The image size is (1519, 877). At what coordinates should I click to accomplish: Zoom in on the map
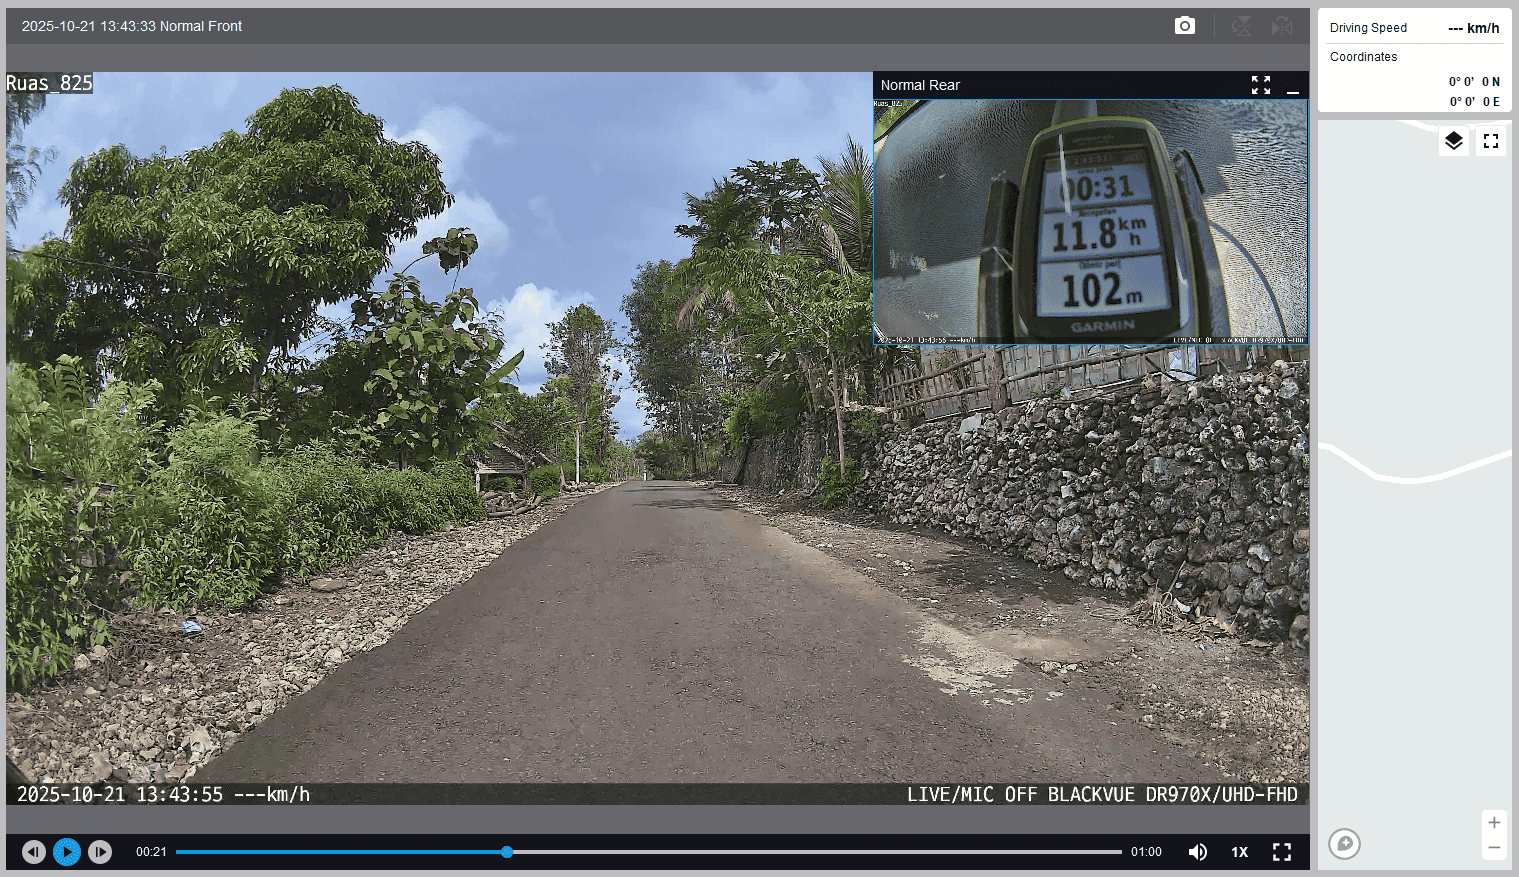(1493, 823)
